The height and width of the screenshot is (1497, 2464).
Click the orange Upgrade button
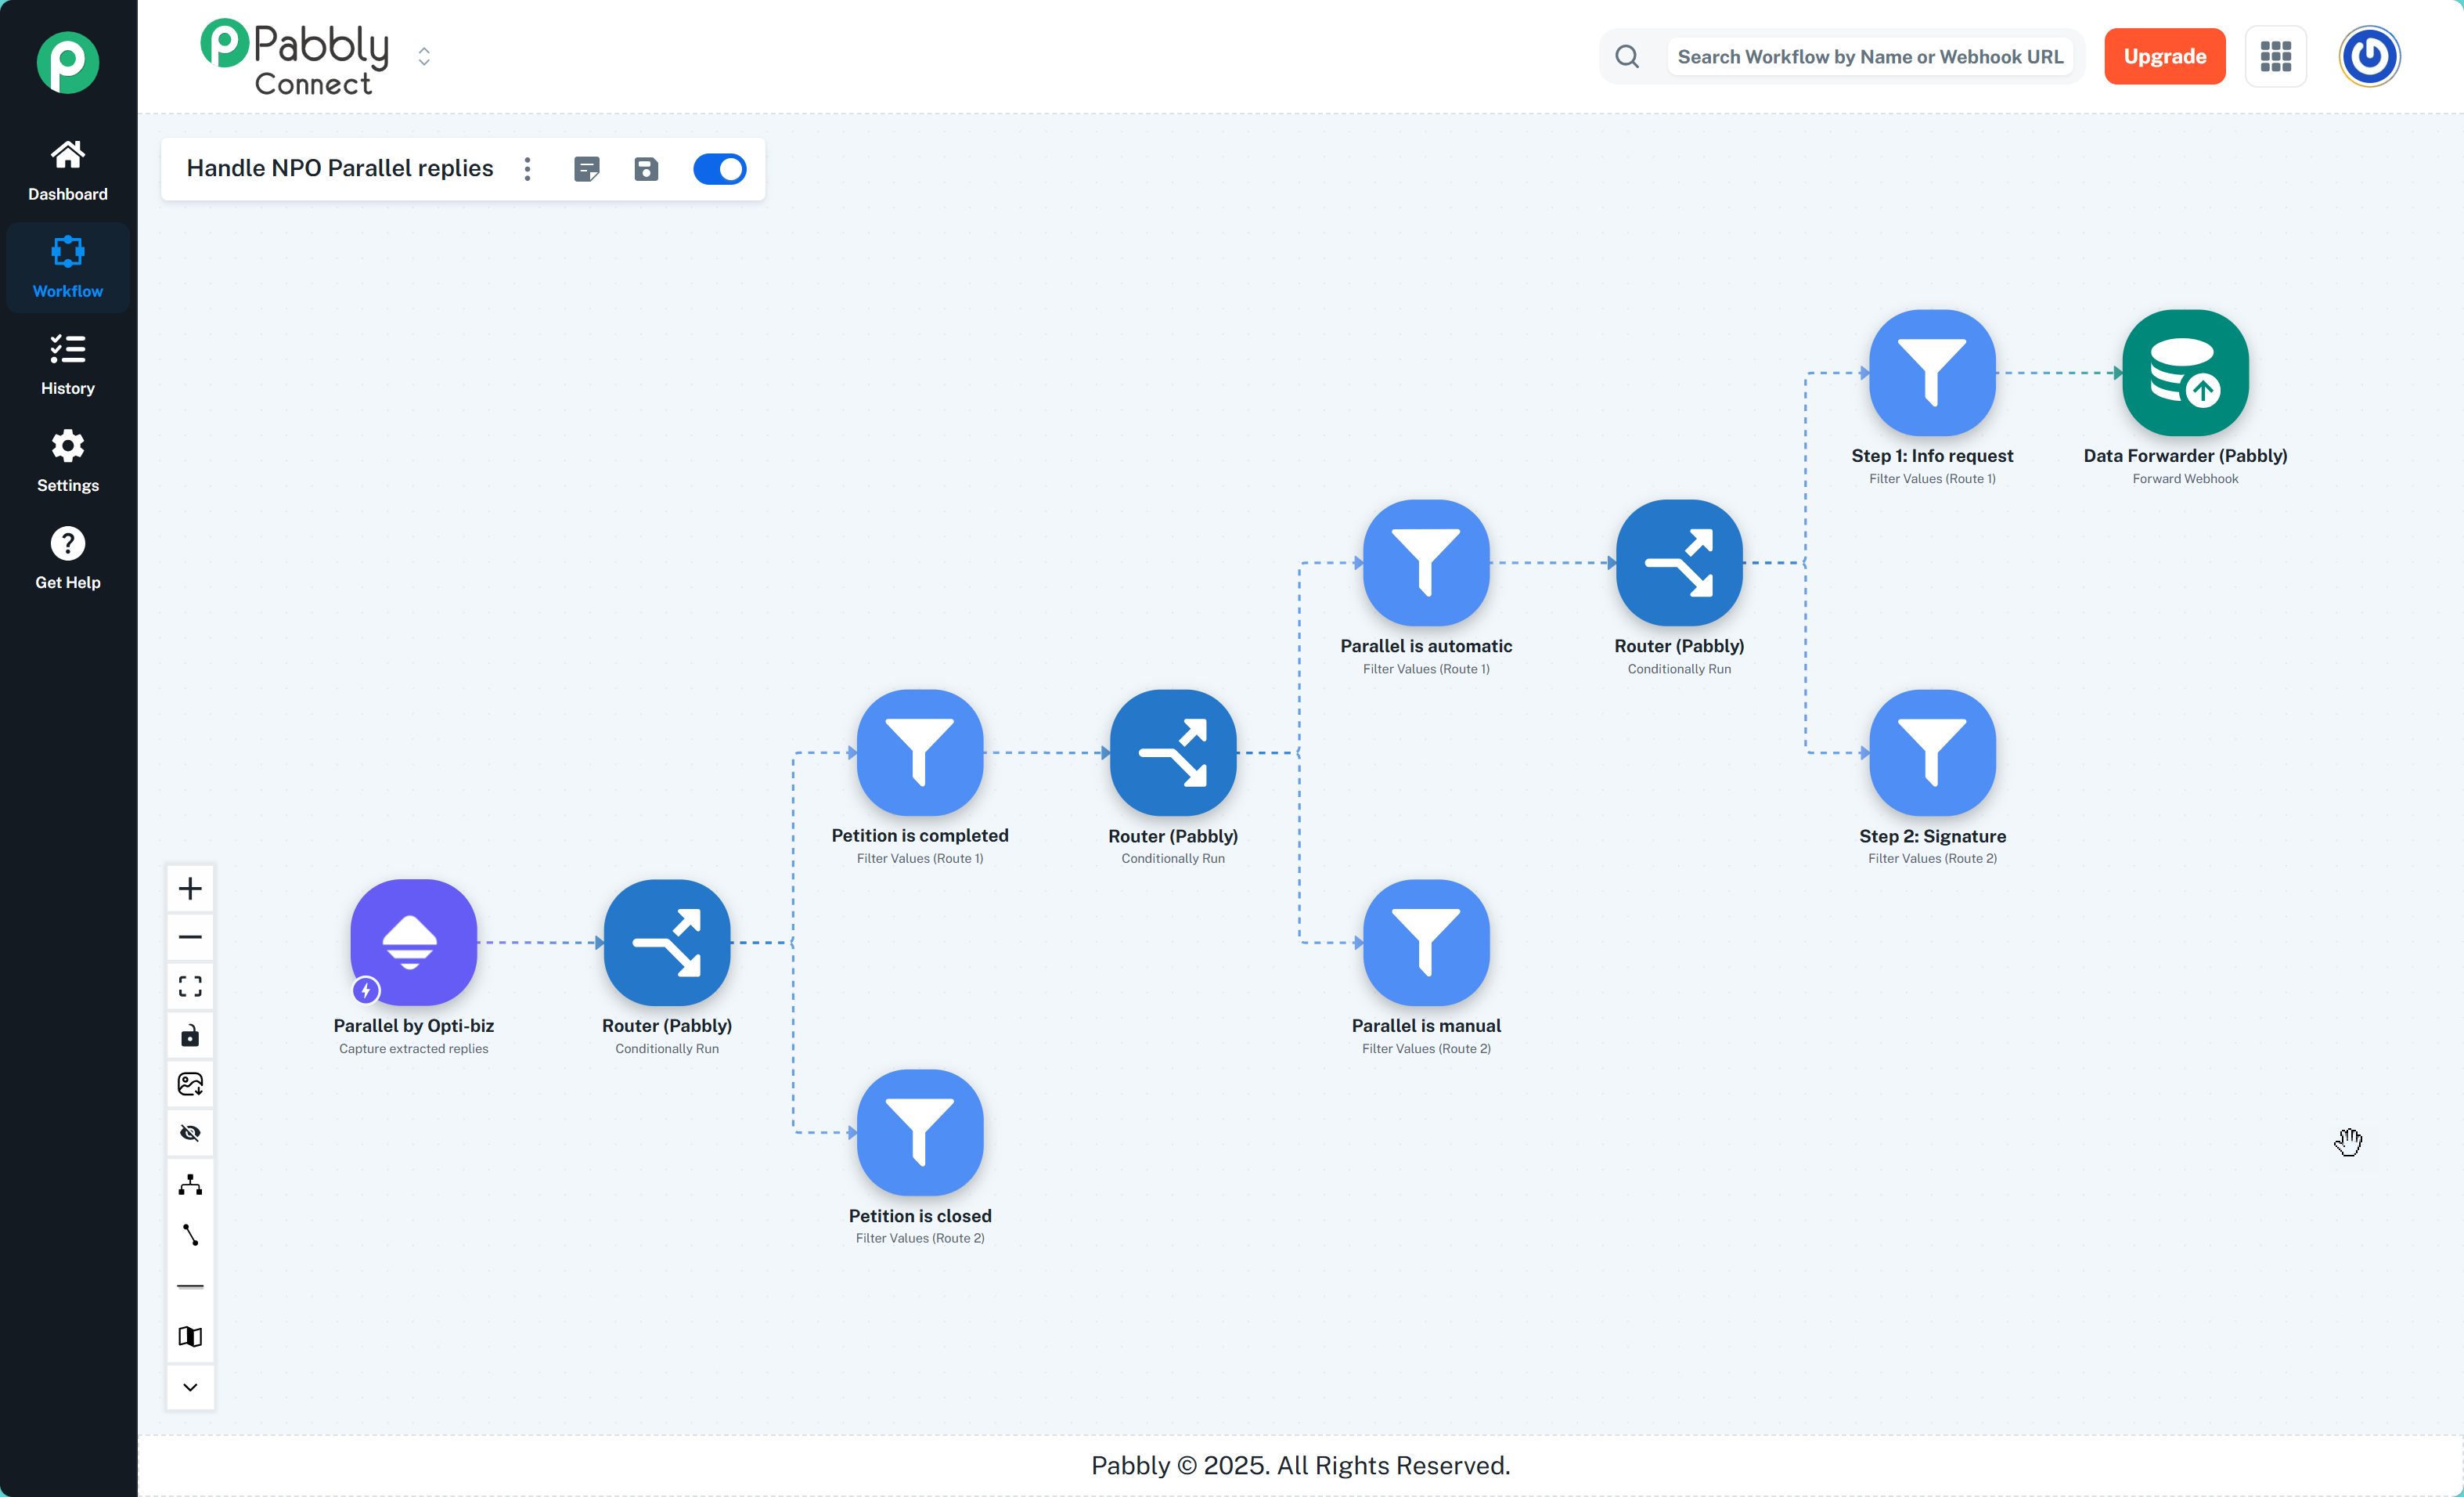2164,57
